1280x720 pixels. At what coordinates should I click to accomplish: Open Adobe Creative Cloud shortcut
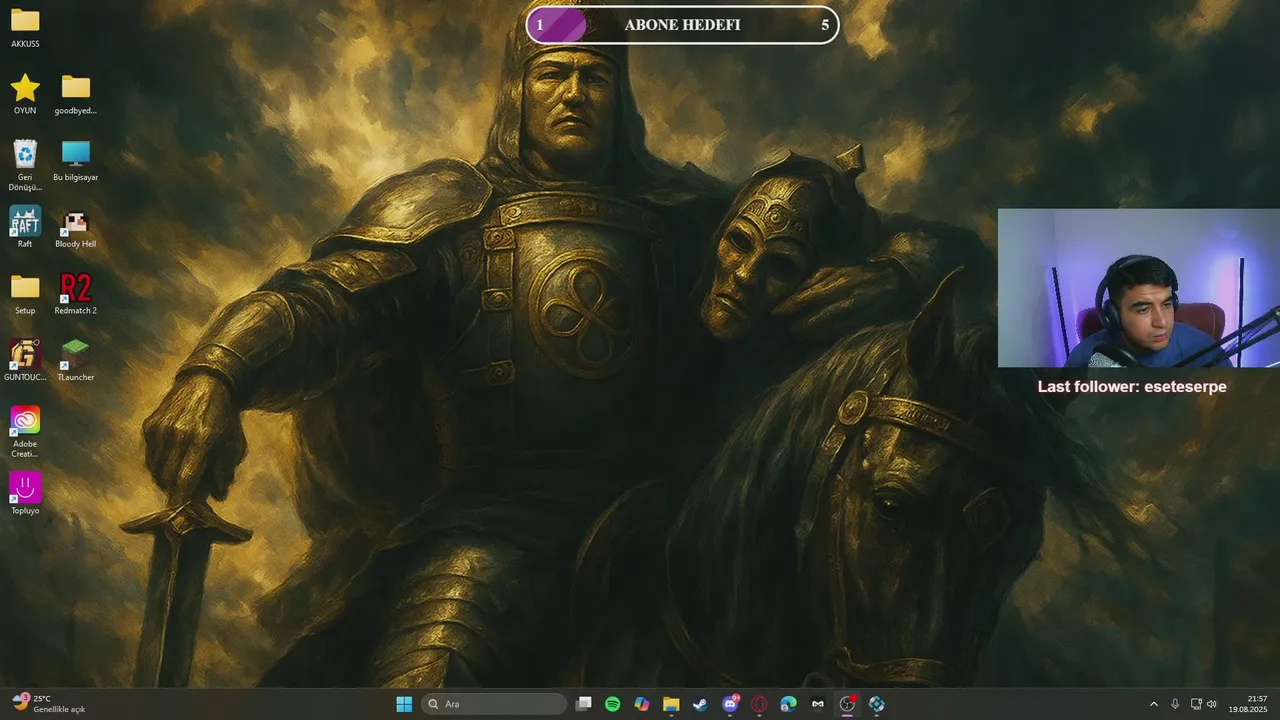(25, 432)
